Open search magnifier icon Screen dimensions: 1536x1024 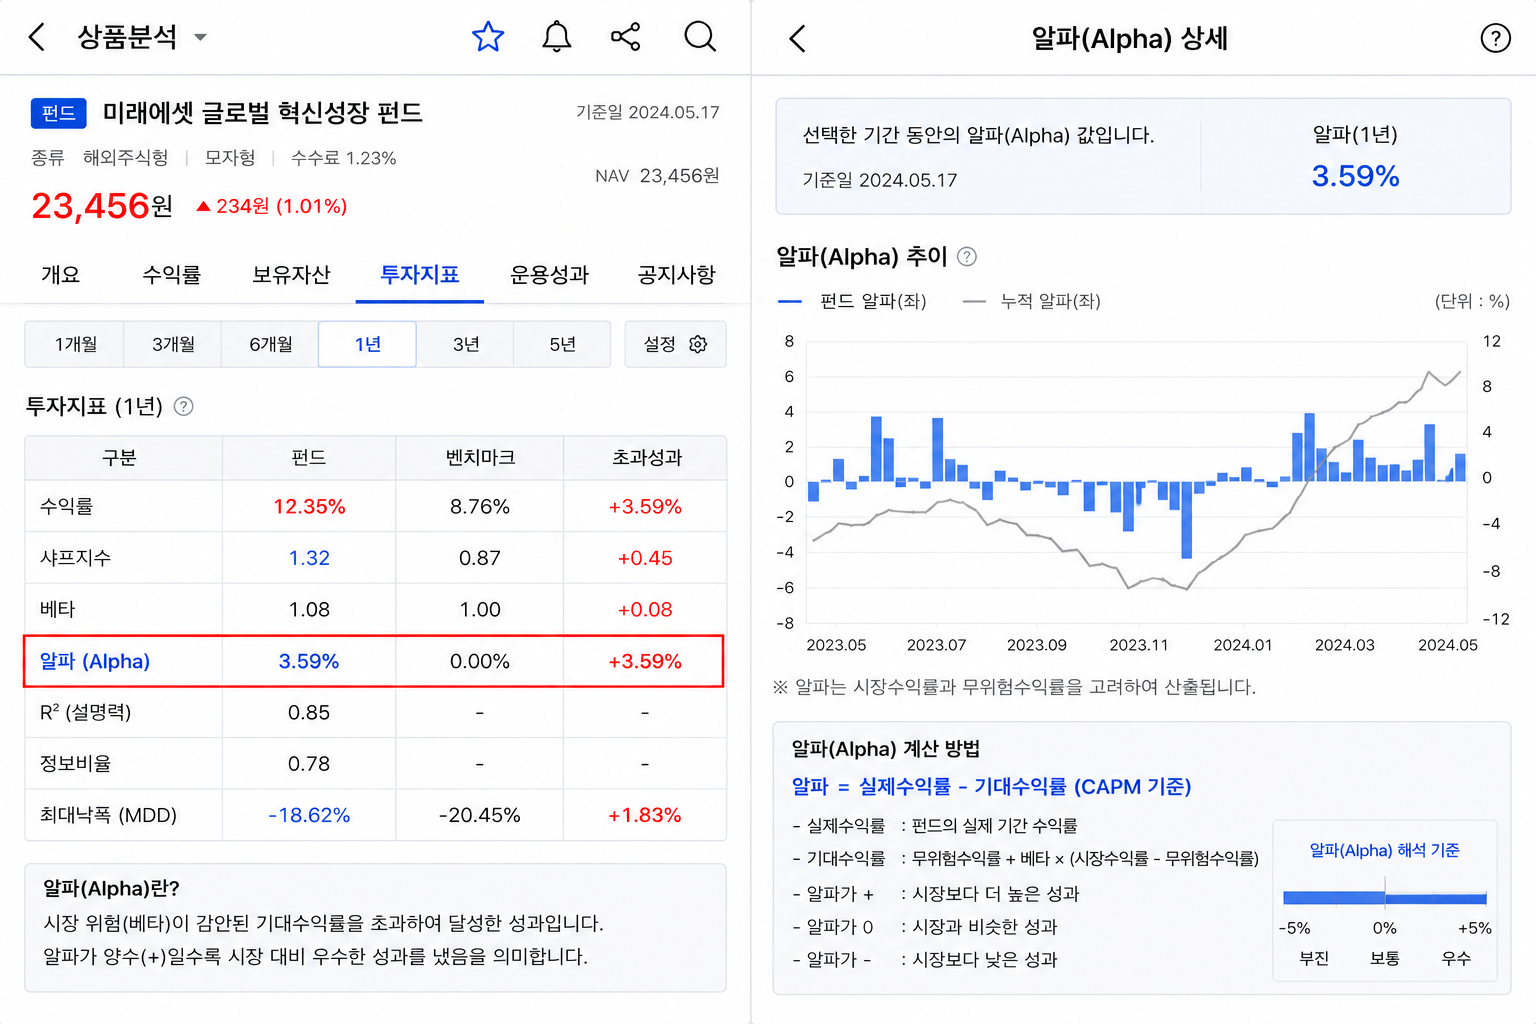700,37
